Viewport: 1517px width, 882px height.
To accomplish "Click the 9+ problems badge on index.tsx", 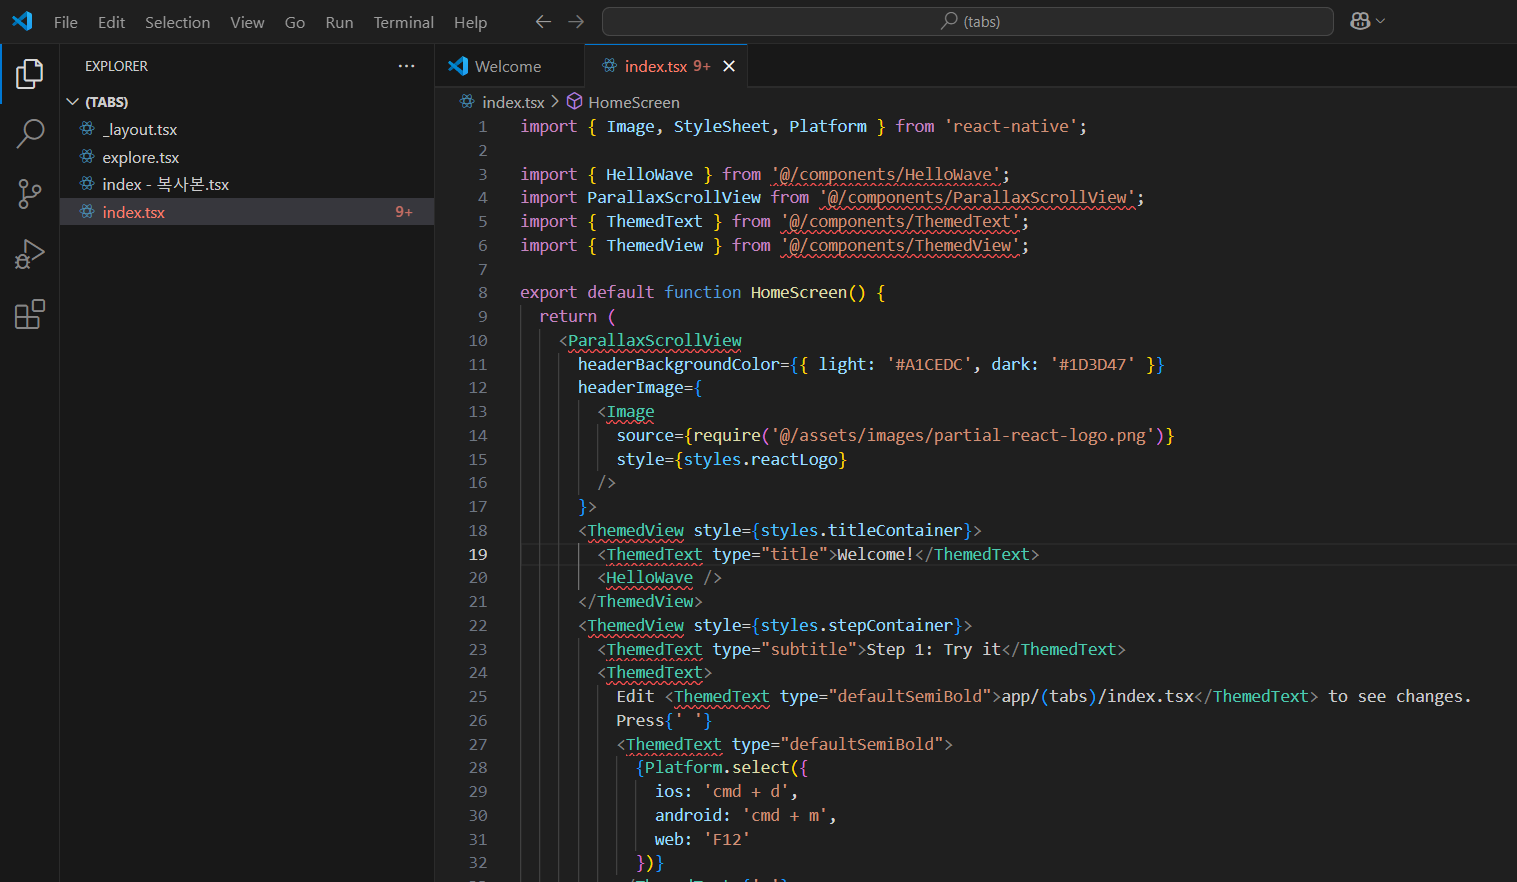I will click(x=404, y=212).
